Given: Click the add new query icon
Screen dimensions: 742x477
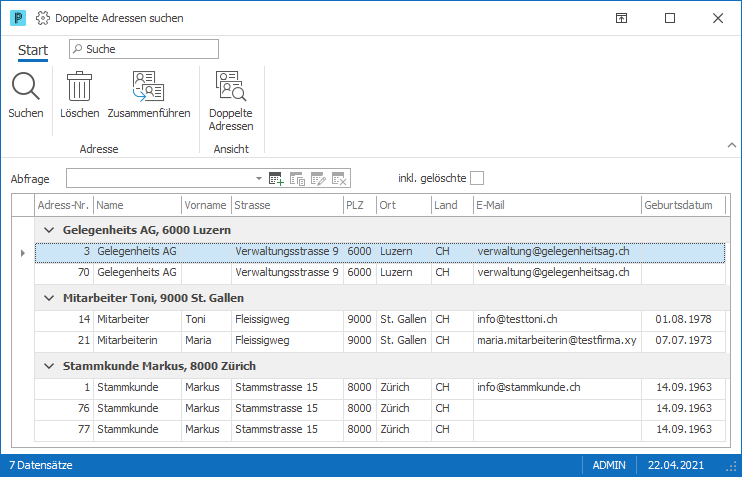Looking at the screenshot, I should coord(276,179).
